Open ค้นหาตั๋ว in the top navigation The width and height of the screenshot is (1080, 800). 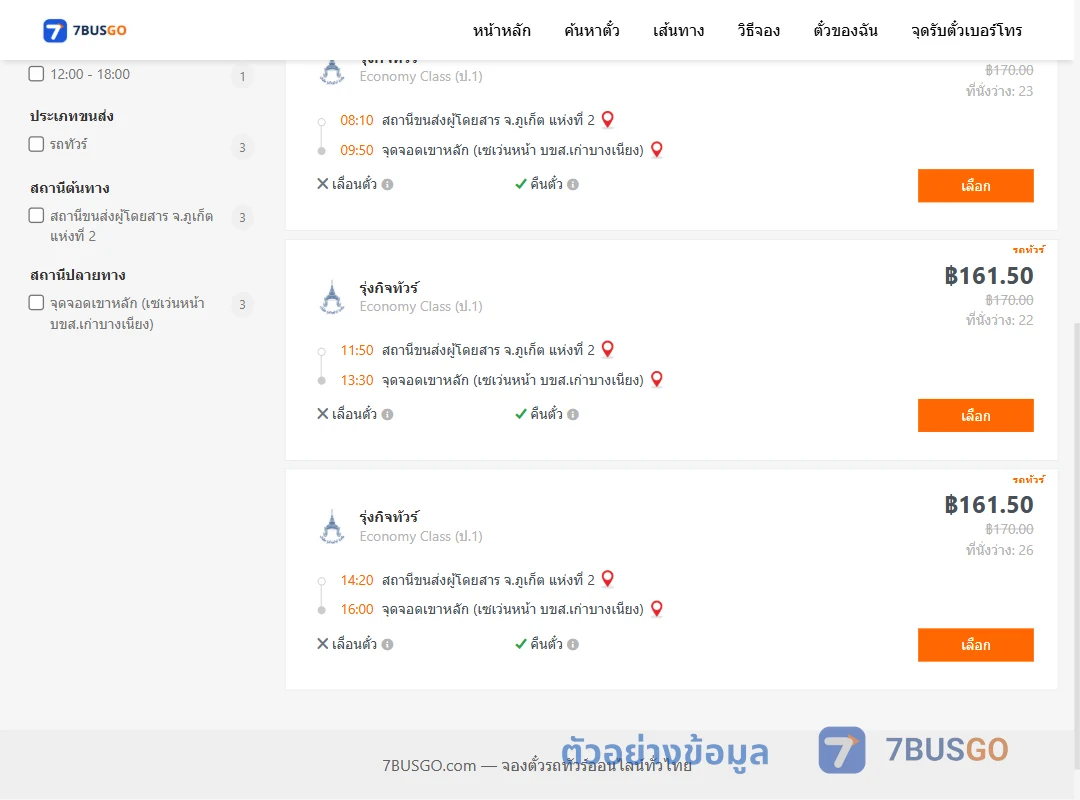[592, 30]
